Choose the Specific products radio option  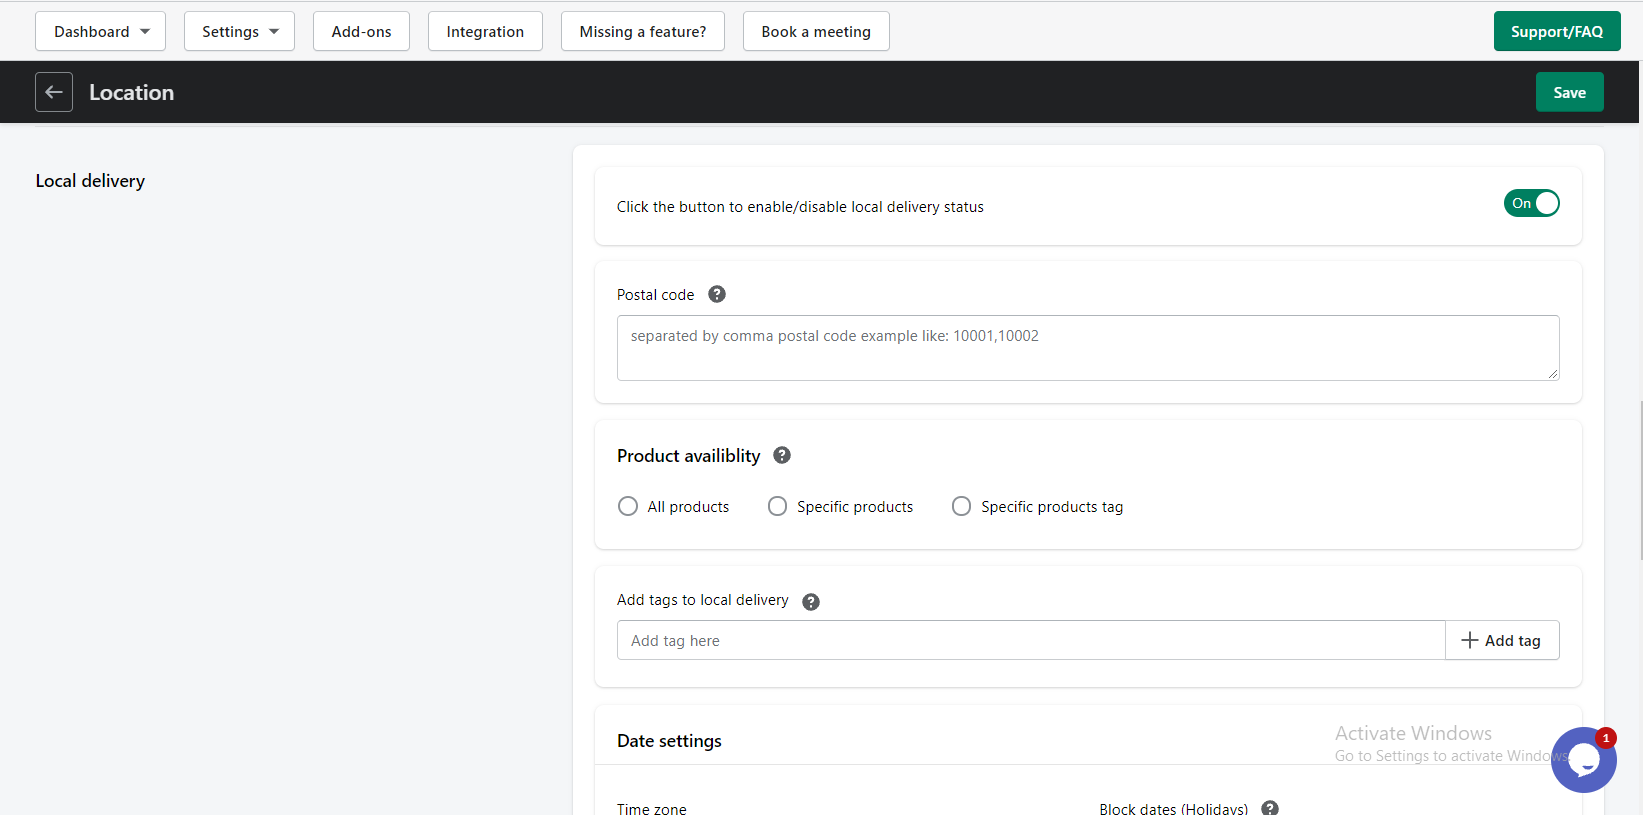point(777,506)
